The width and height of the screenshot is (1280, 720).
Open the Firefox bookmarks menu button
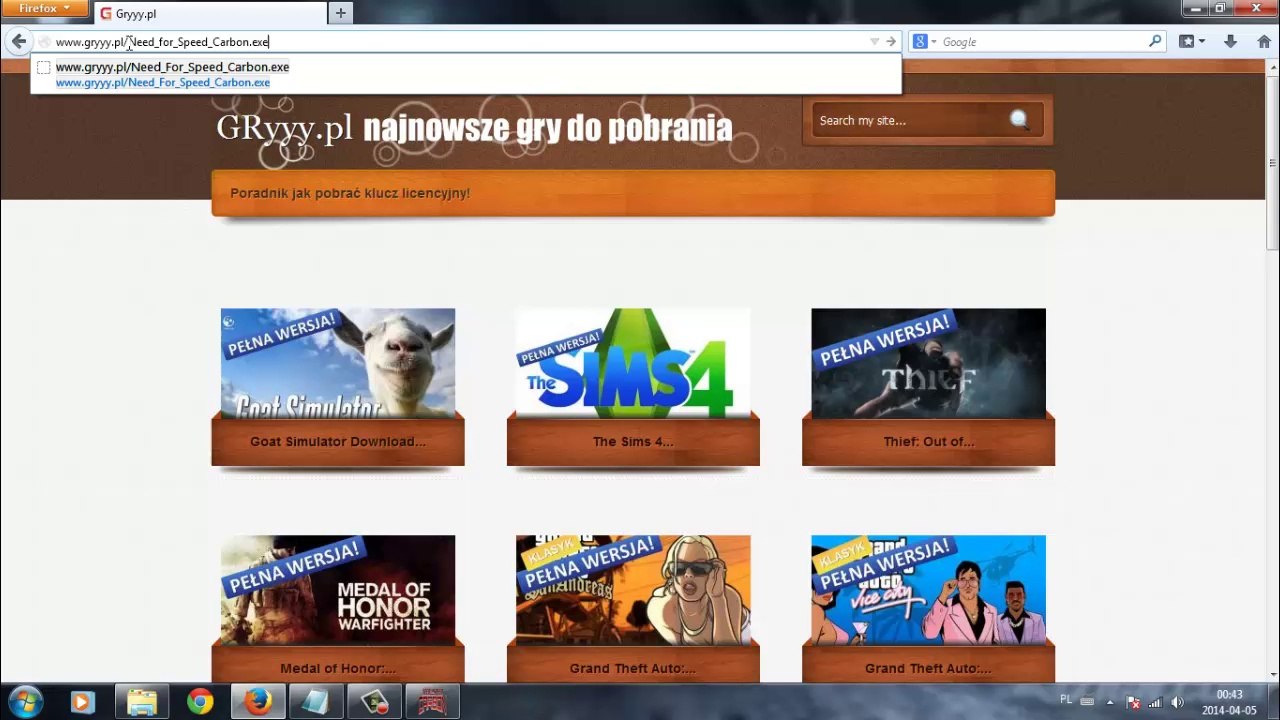tap(1191, 42)
